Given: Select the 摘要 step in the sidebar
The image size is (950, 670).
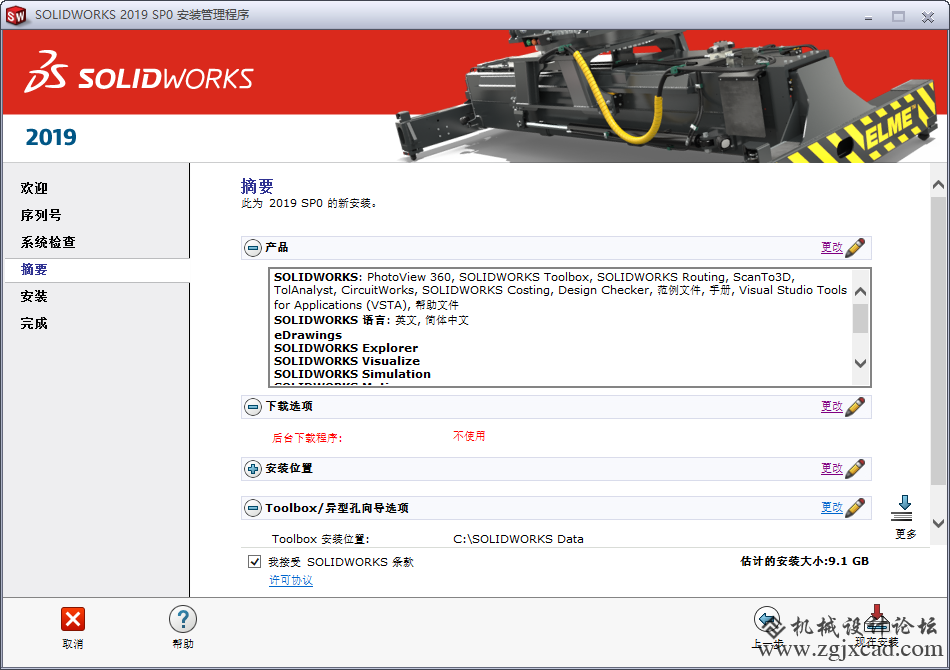Looking at the screenshot, I should [x=34, y=270].
